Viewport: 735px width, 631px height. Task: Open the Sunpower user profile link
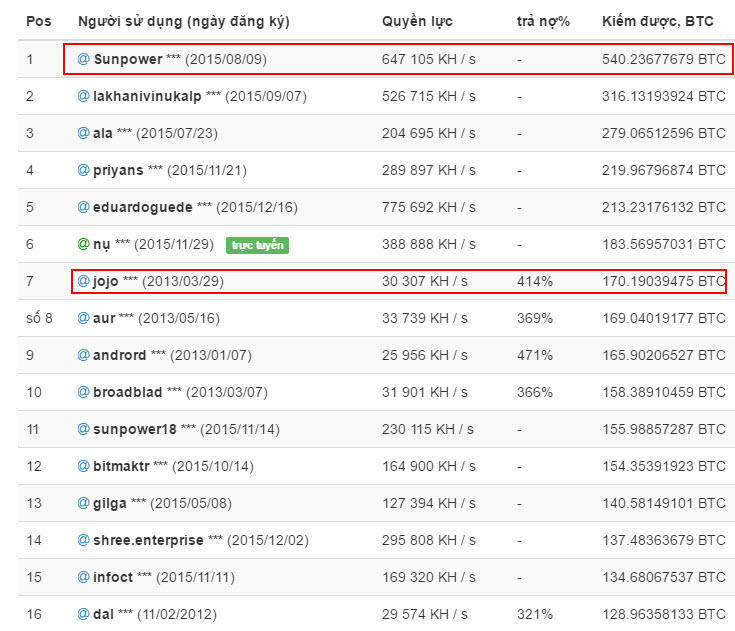click(x=128, y=59)
